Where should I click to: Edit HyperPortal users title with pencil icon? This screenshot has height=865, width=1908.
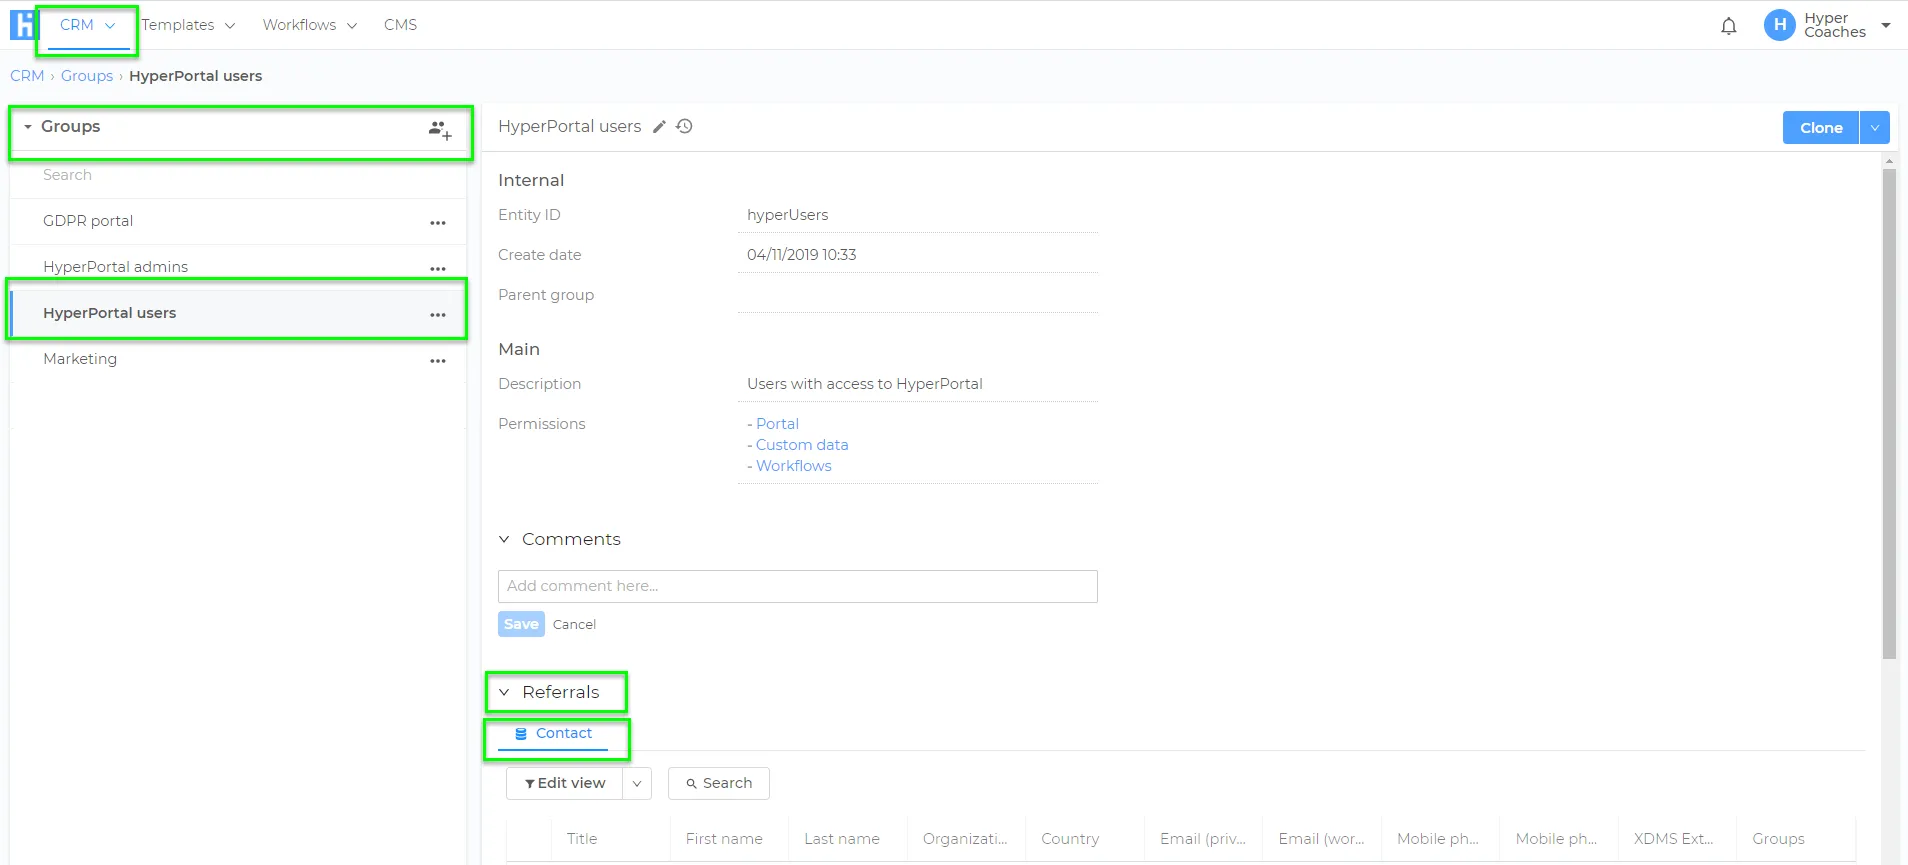[x=659, y=127]
